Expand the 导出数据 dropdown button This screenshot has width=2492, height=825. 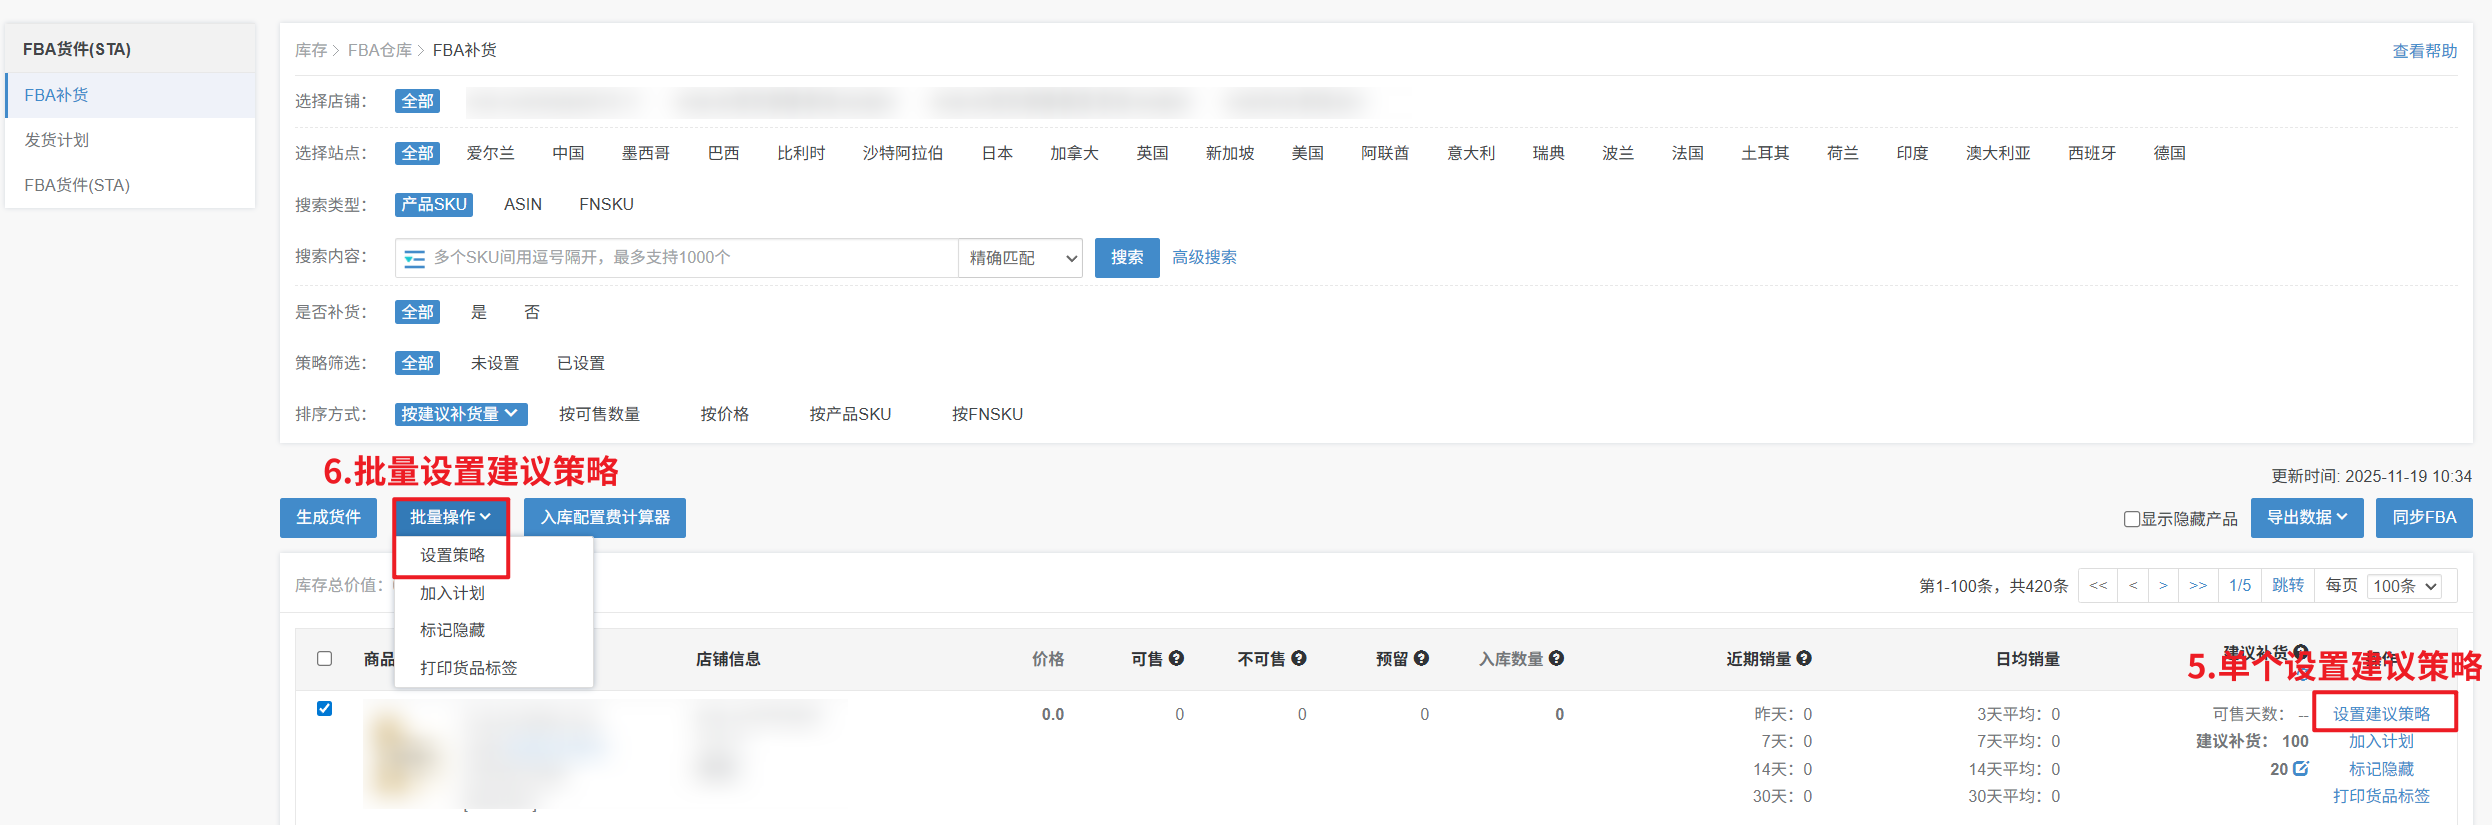pyautogui.click(x=2306, y=517)
